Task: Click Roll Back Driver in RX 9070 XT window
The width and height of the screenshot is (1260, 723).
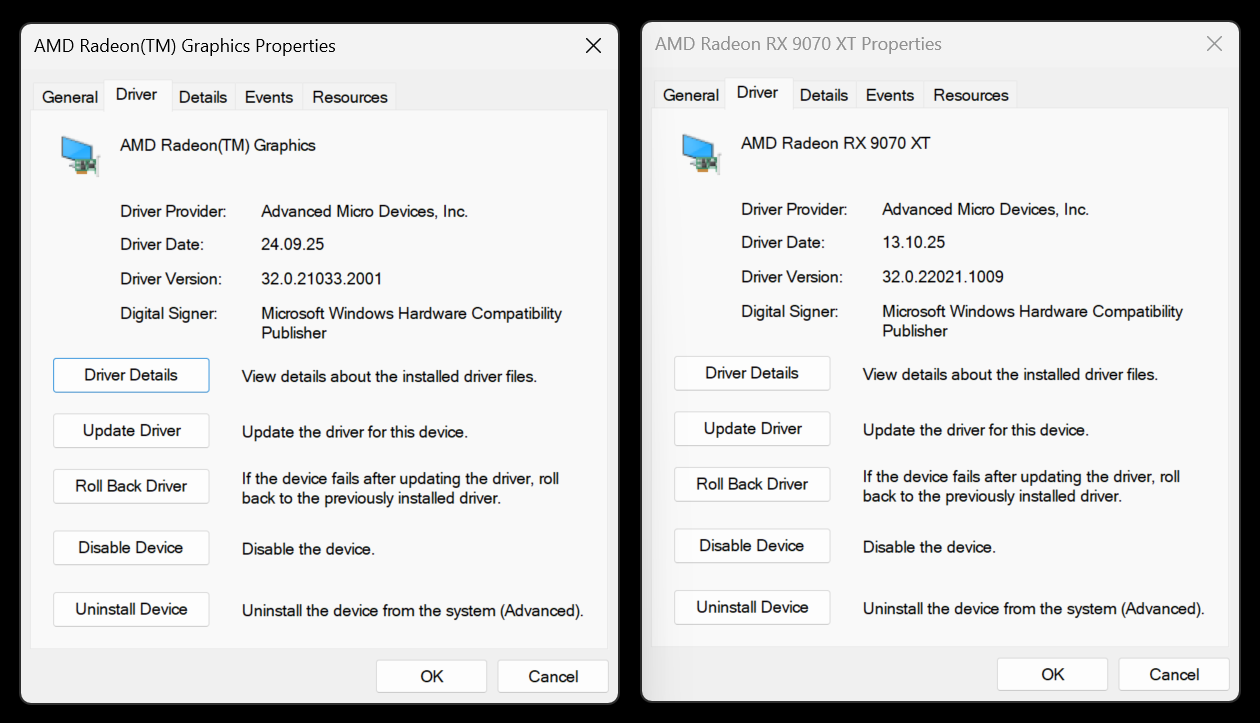Action: pyautogui.click(x=752, y=484)
